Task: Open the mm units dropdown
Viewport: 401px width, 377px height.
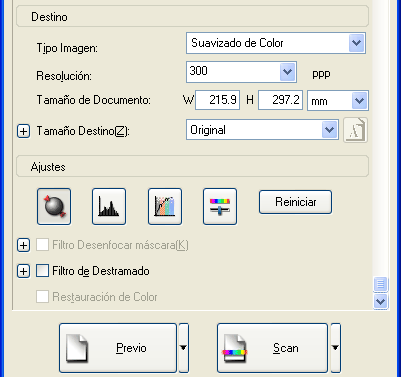Action: pyautogui.click(x=338, y=100)
